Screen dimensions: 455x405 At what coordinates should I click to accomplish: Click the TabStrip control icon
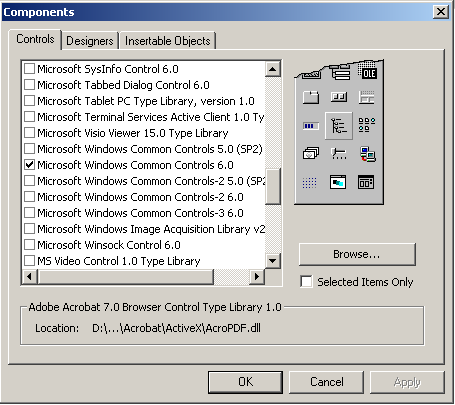[311, 98]
